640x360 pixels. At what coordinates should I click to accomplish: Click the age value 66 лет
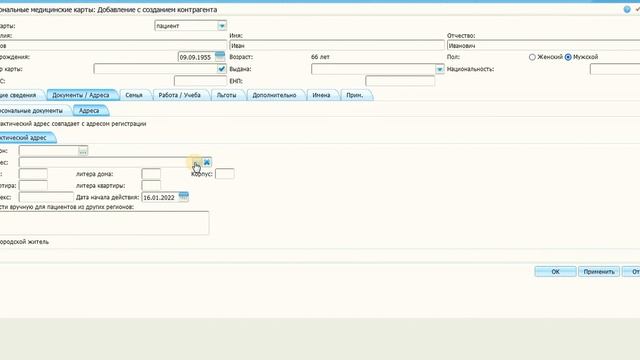[x=320, y=57]
